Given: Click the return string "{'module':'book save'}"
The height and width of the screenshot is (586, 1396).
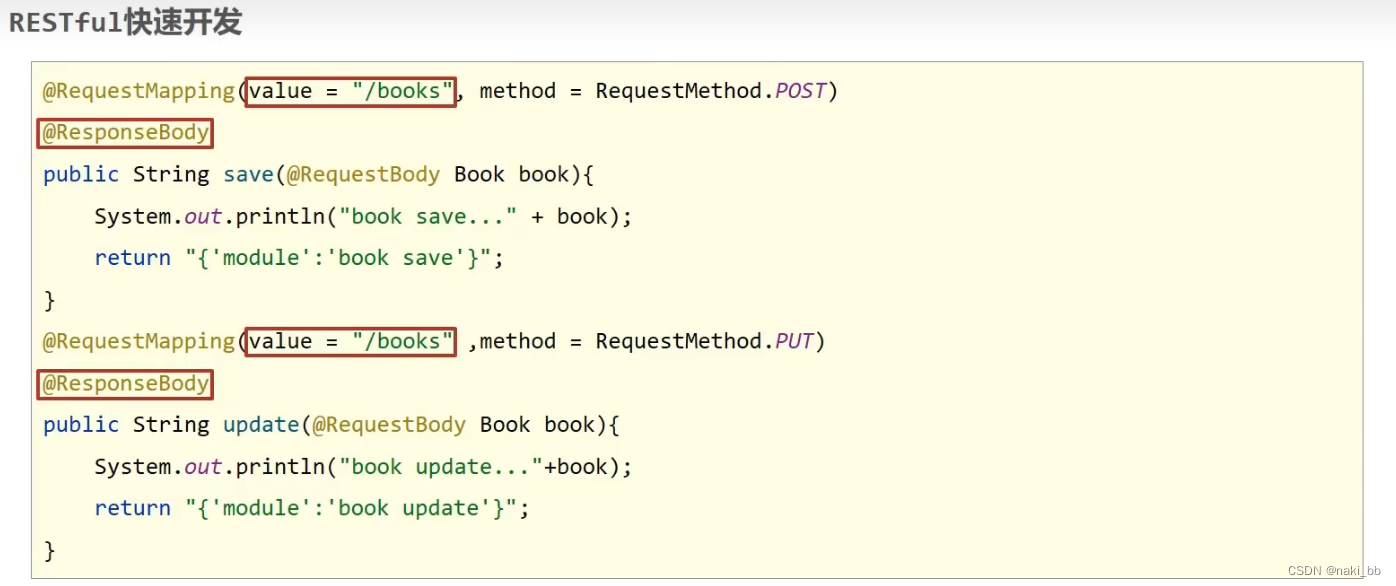Looking at the screenshot, I should [338, 258].
